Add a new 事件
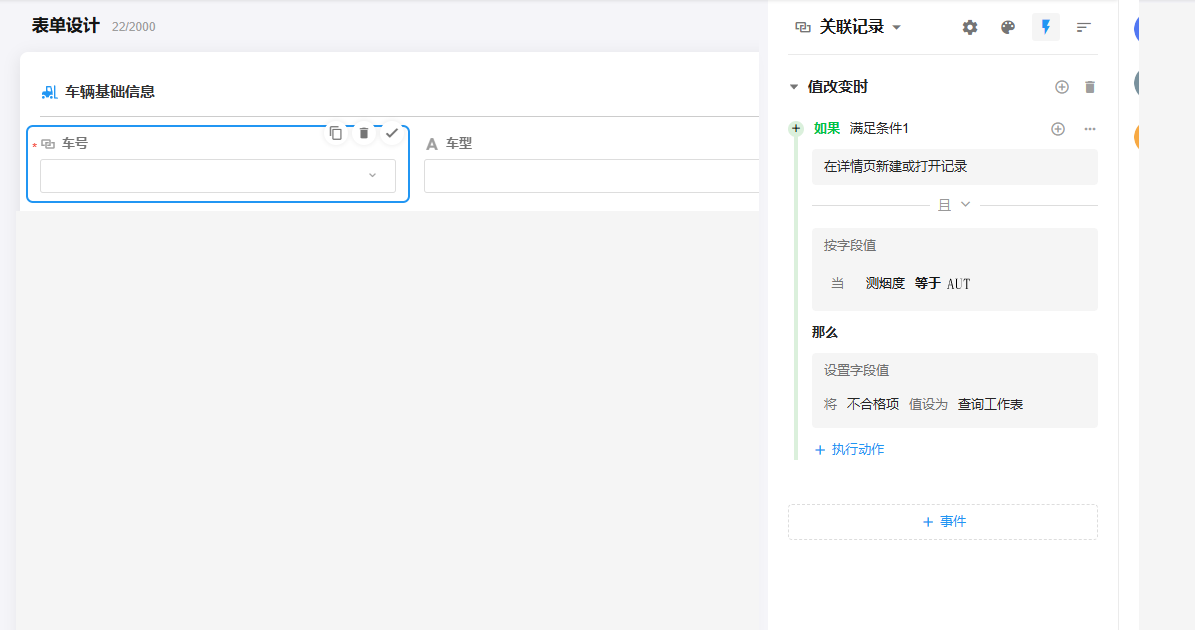Screen dimensions: 1195x630 [943, 522]
